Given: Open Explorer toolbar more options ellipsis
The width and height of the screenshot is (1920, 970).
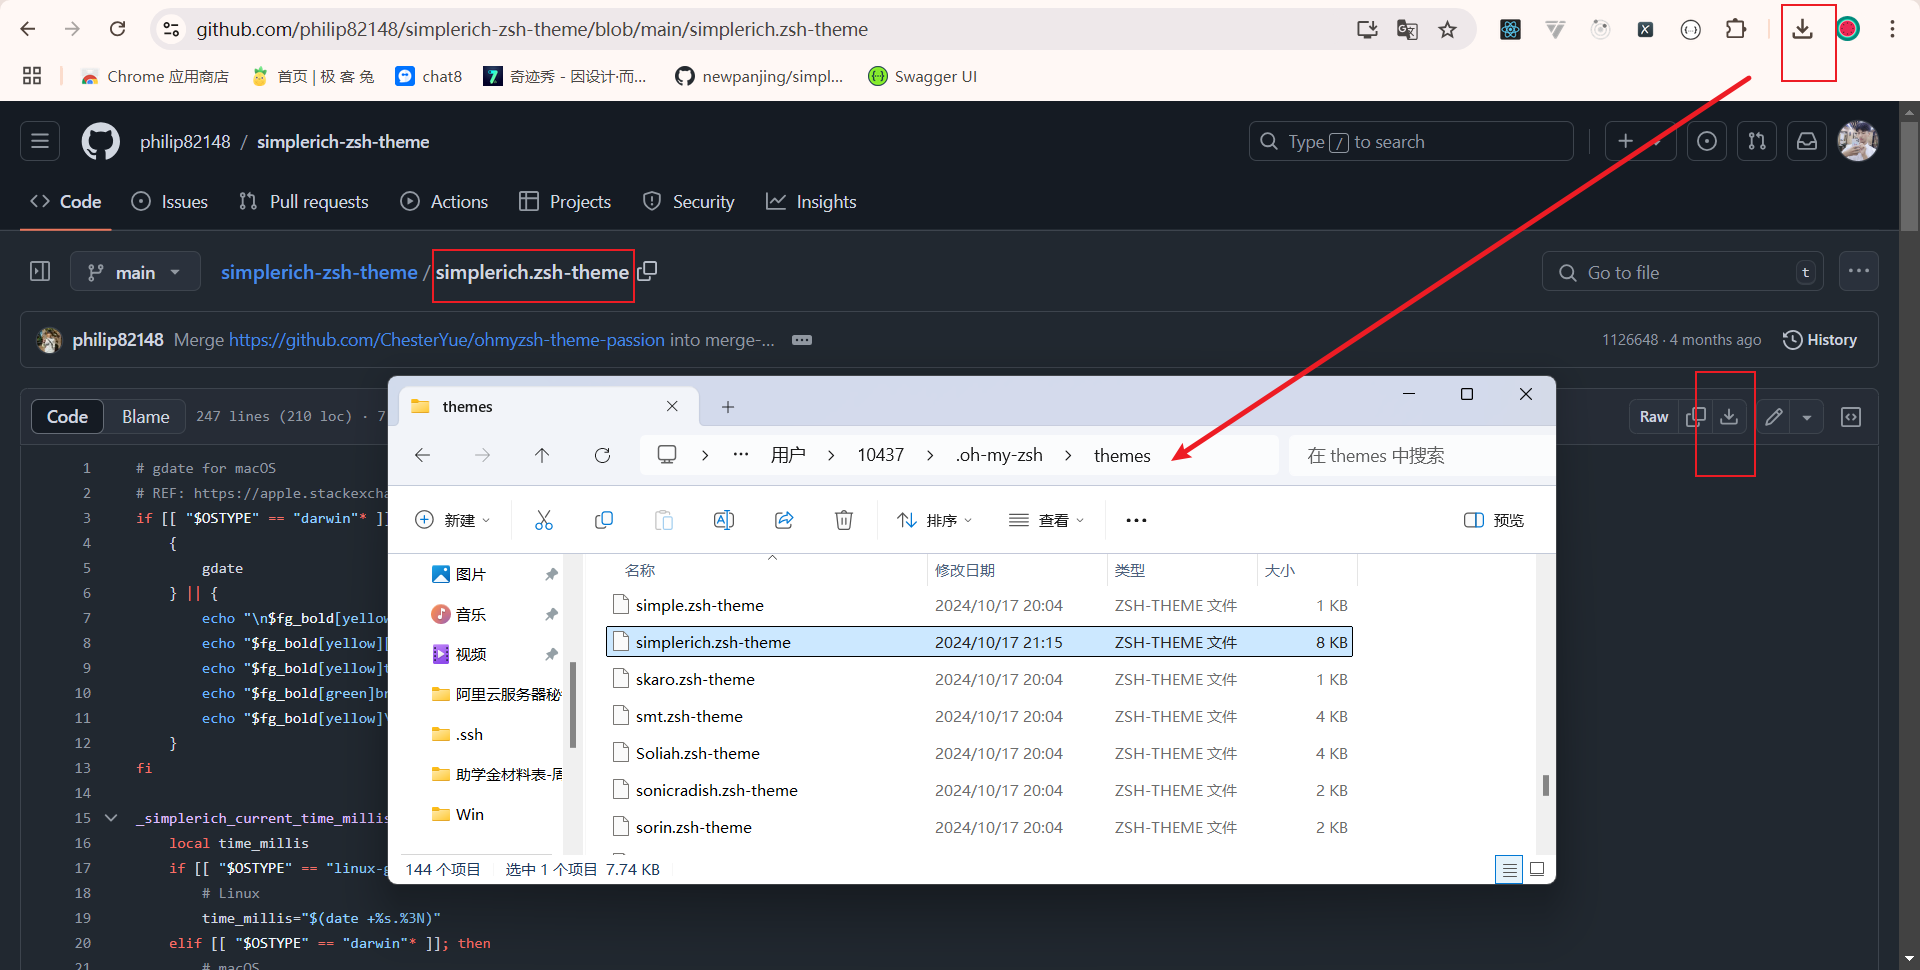Looking at the screenshot, I should 1136,520.
